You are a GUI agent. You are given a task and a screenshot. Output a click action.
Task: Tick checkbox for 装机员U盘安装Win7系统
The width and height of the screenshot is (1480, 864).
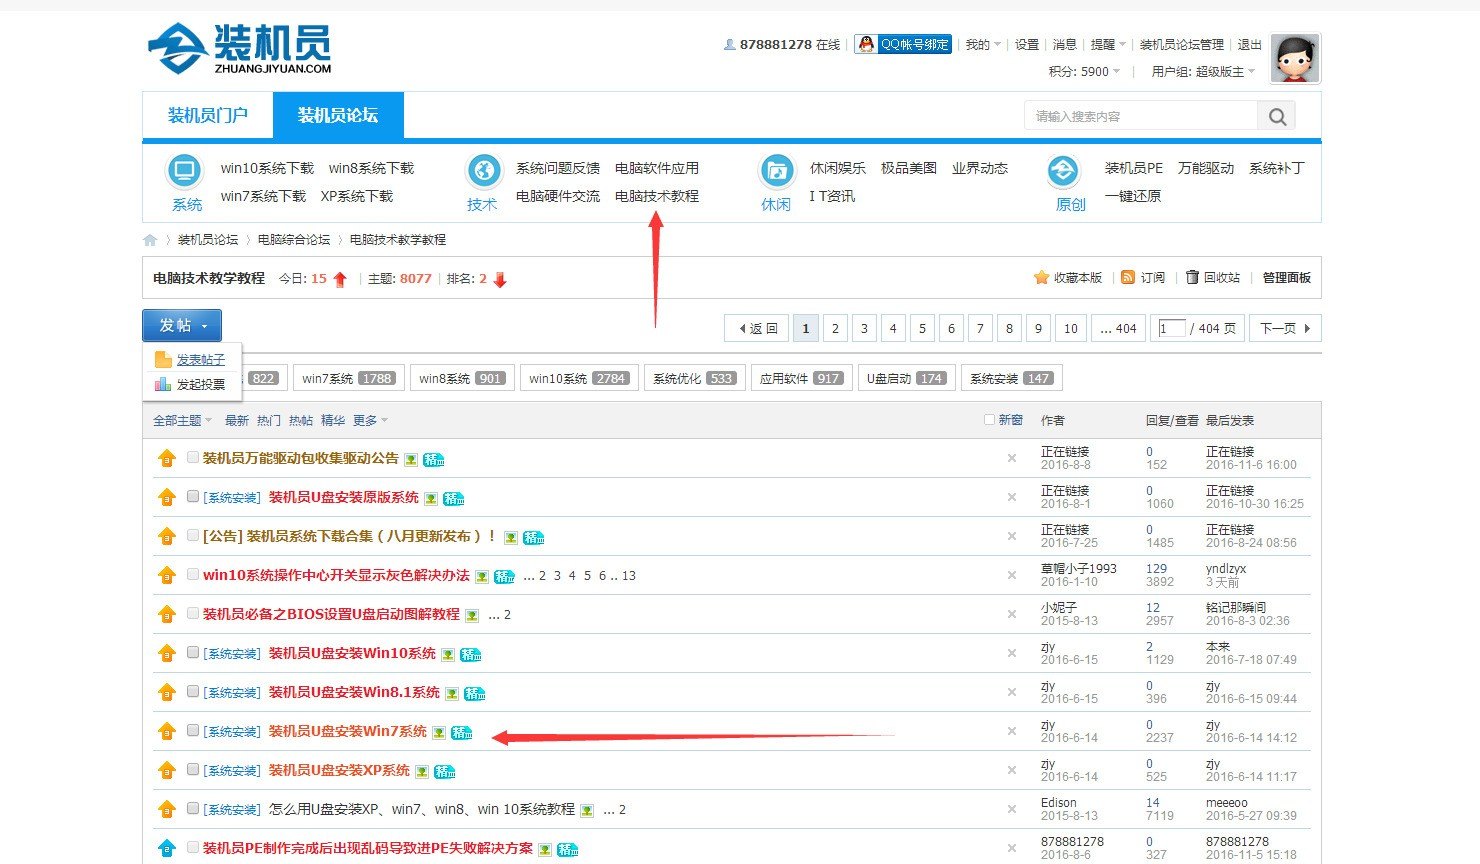pyautogui.click(x=193, y=731)
